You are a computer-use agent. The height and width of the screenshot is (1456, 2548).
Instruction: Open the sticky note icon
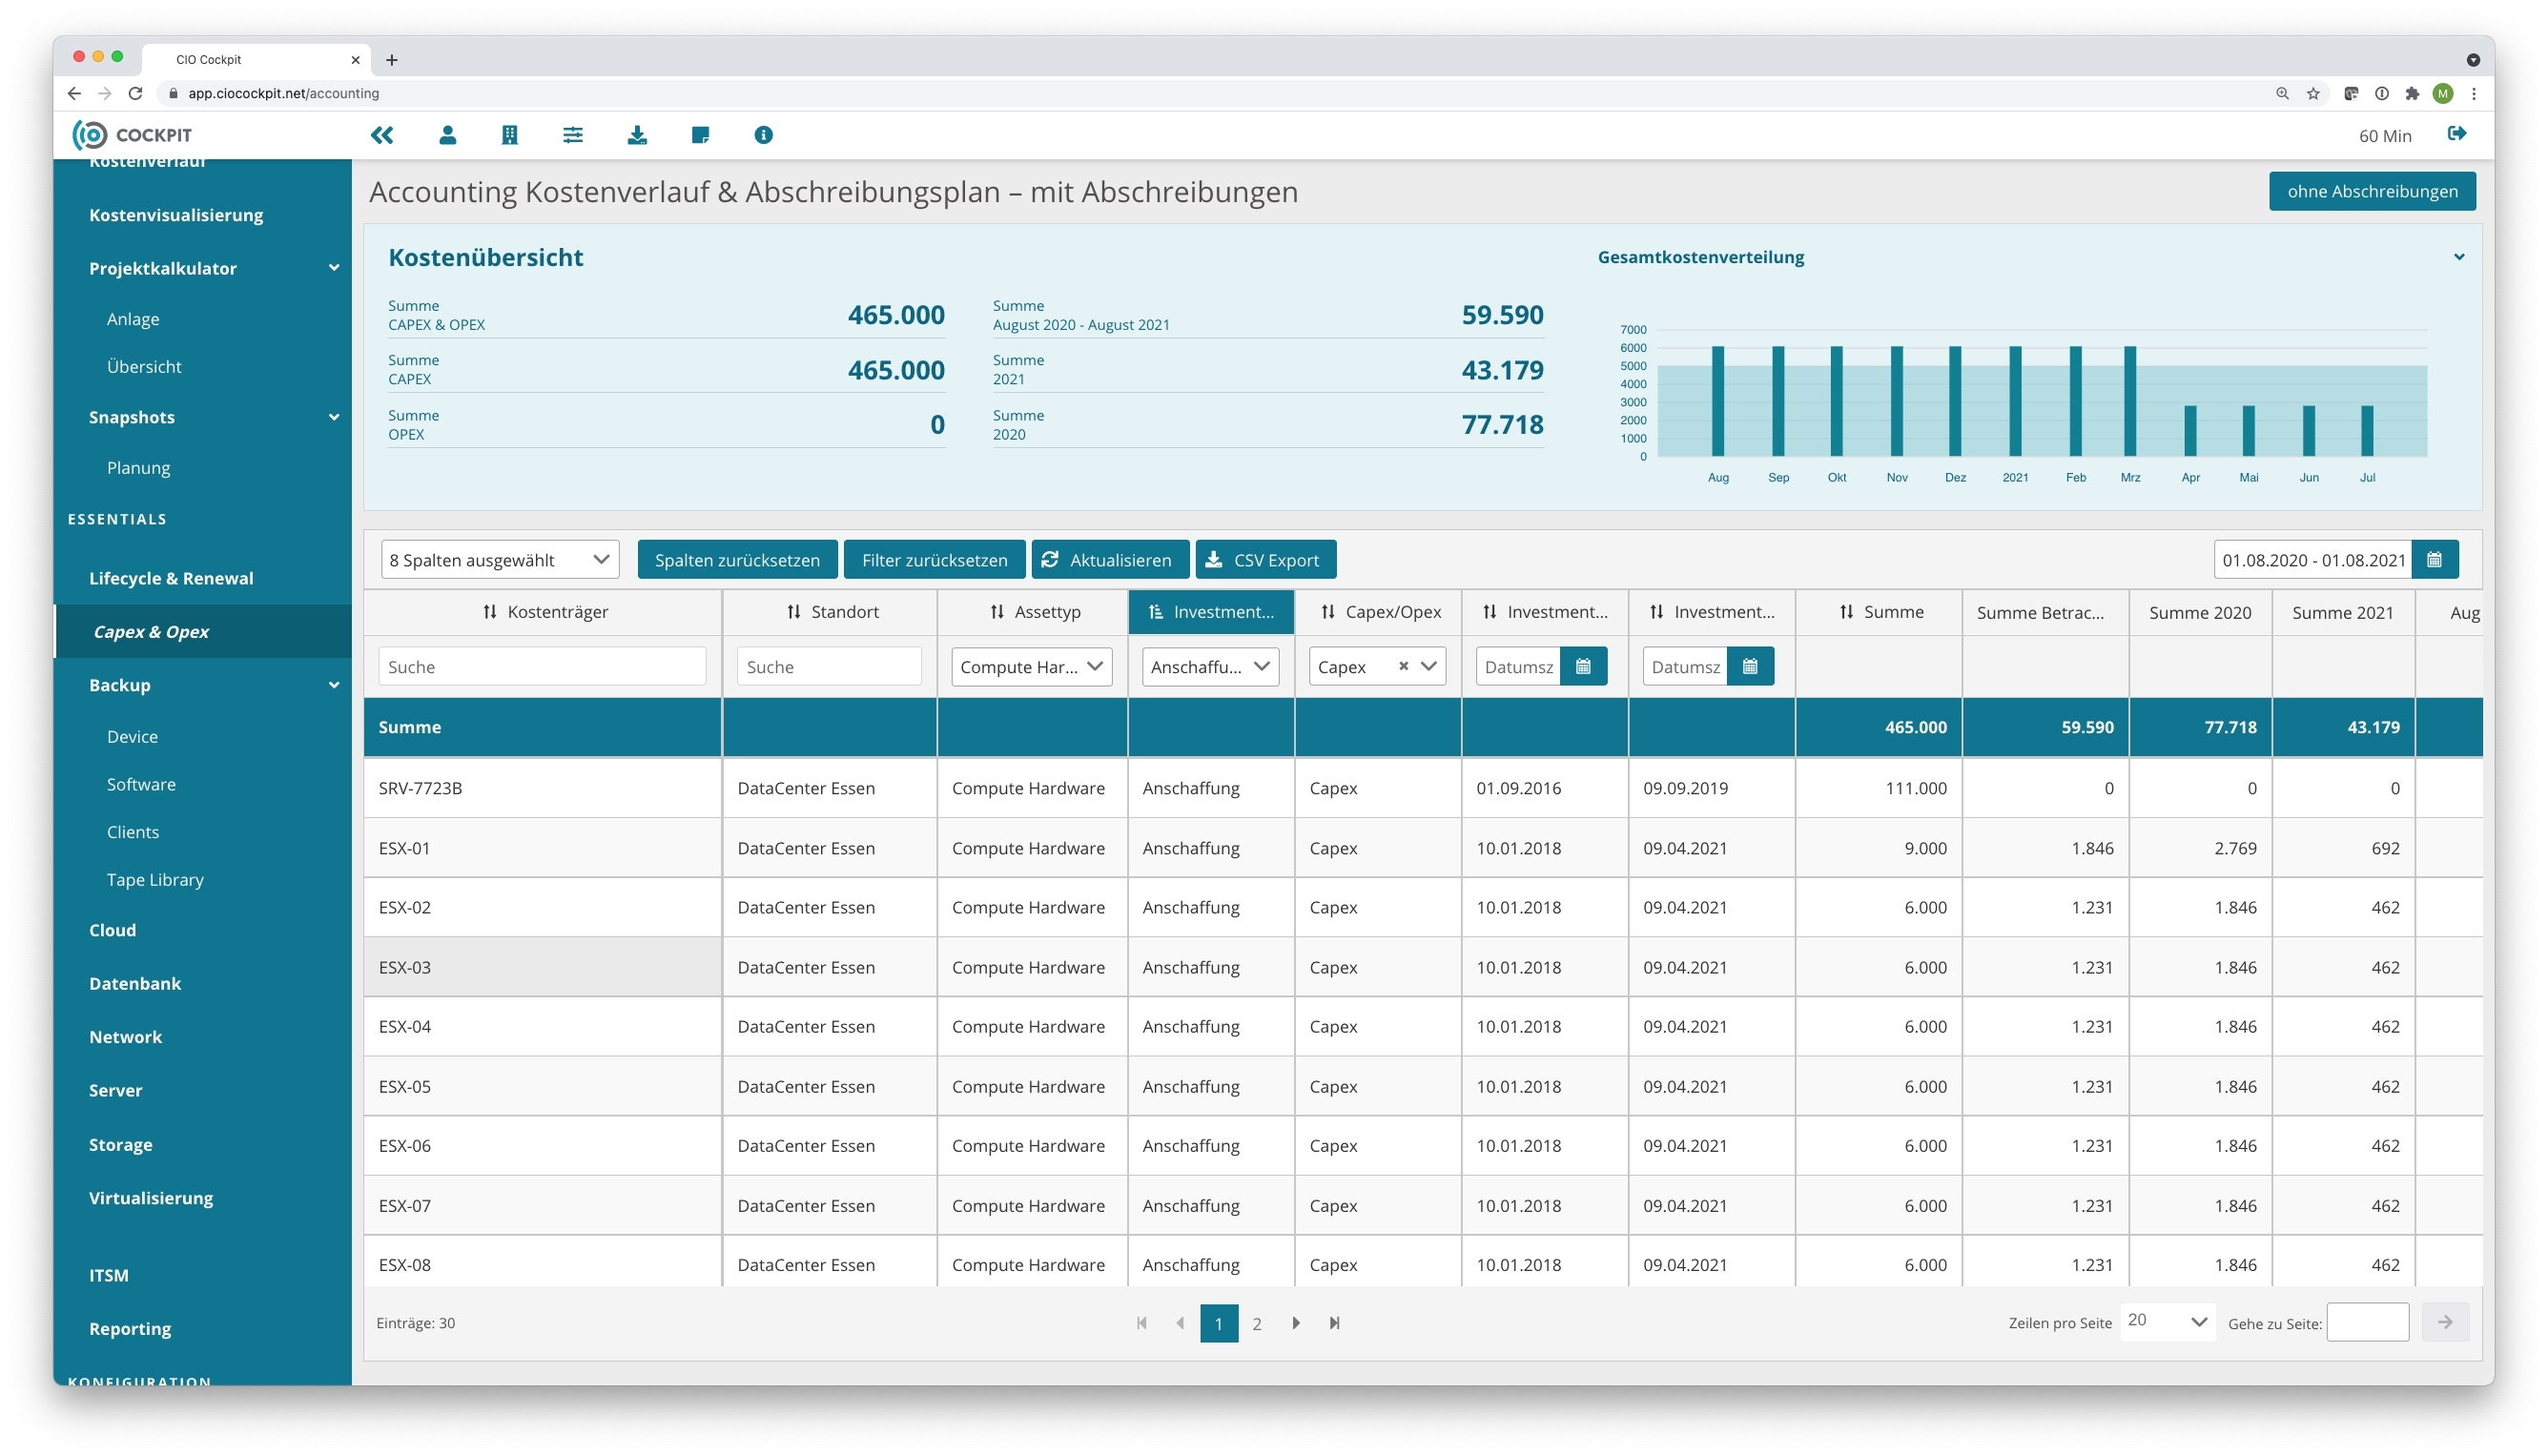[x=700, y=135]
